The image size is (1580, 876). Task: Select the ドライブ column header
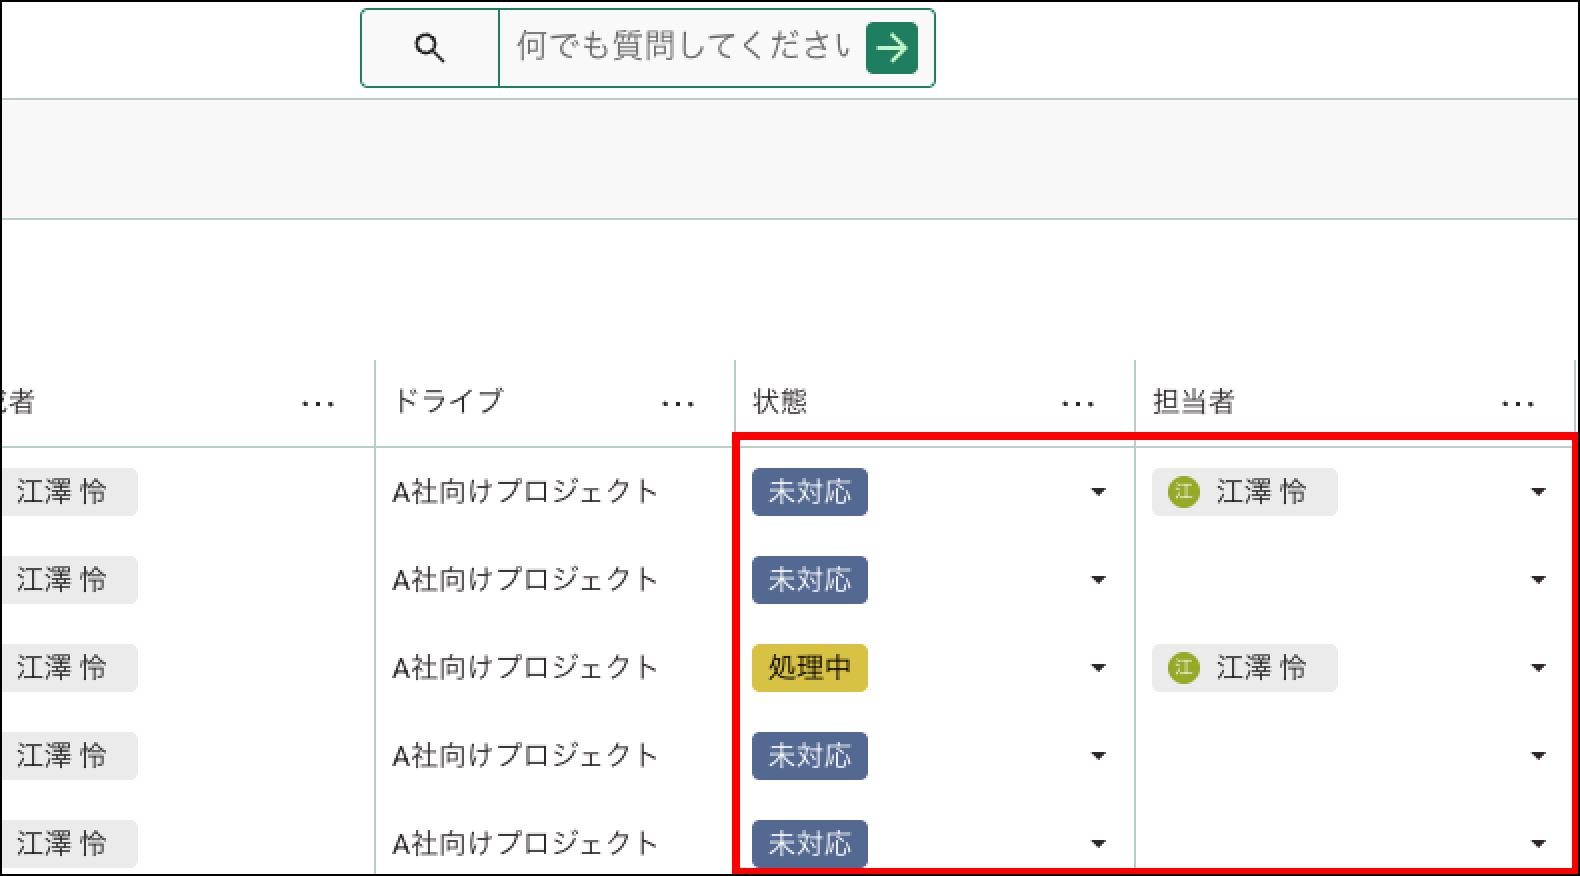pyautogui.click(x=448, y=402)
